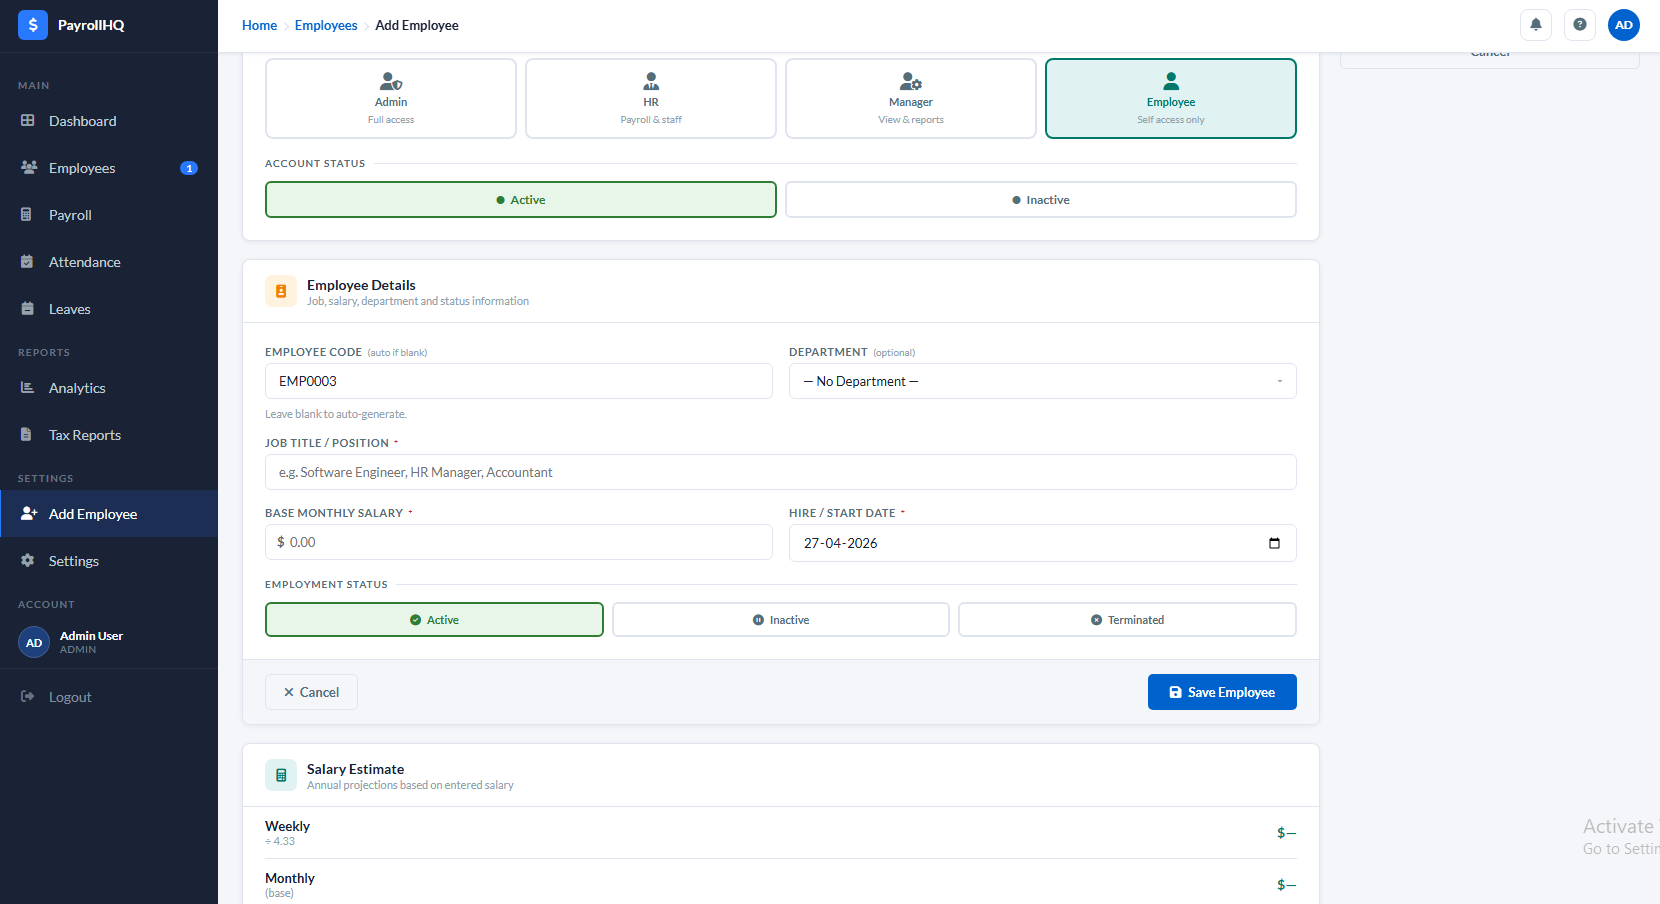Click the notifications bell icon

click(x=1535, y=25)
